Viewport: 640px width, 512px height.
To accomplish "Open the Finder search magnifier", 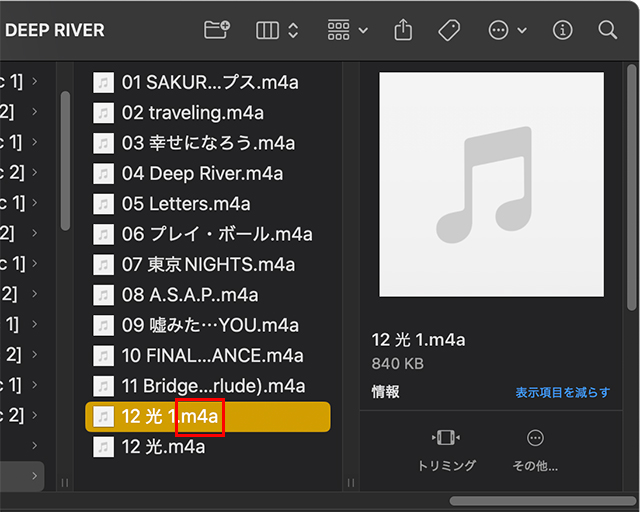I will [607, 30].
